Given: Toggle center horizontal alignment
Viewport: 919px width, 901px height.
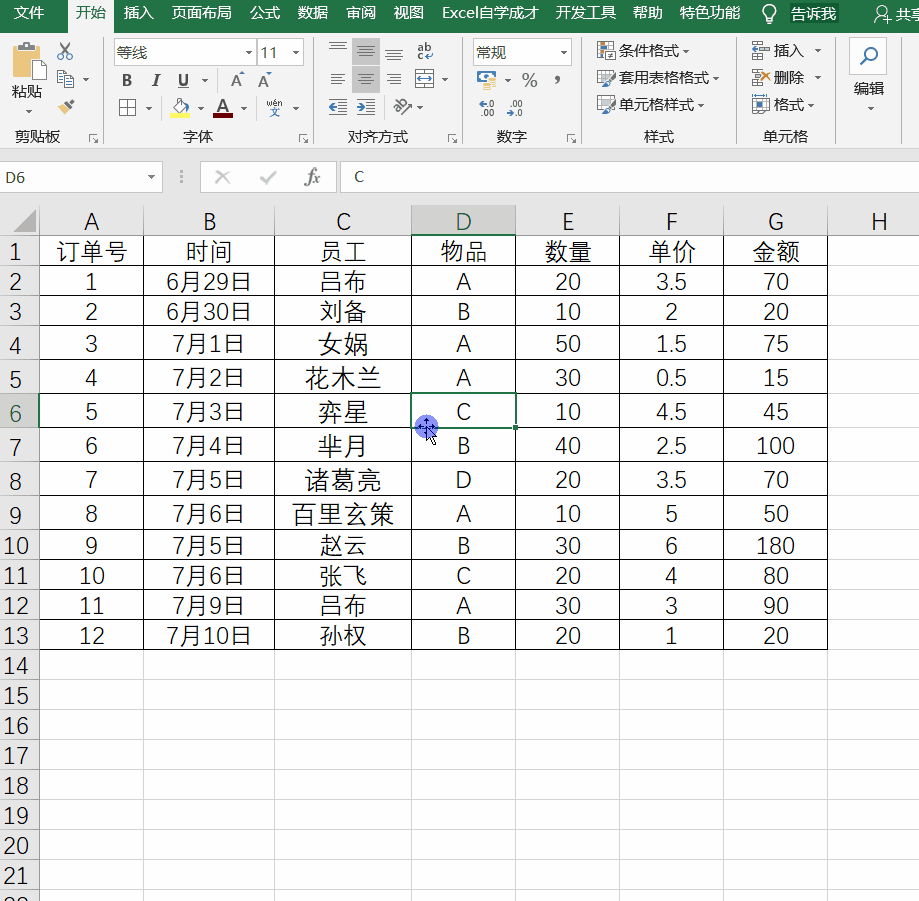Looking at the screenshot, I should [x=366, y=79].
